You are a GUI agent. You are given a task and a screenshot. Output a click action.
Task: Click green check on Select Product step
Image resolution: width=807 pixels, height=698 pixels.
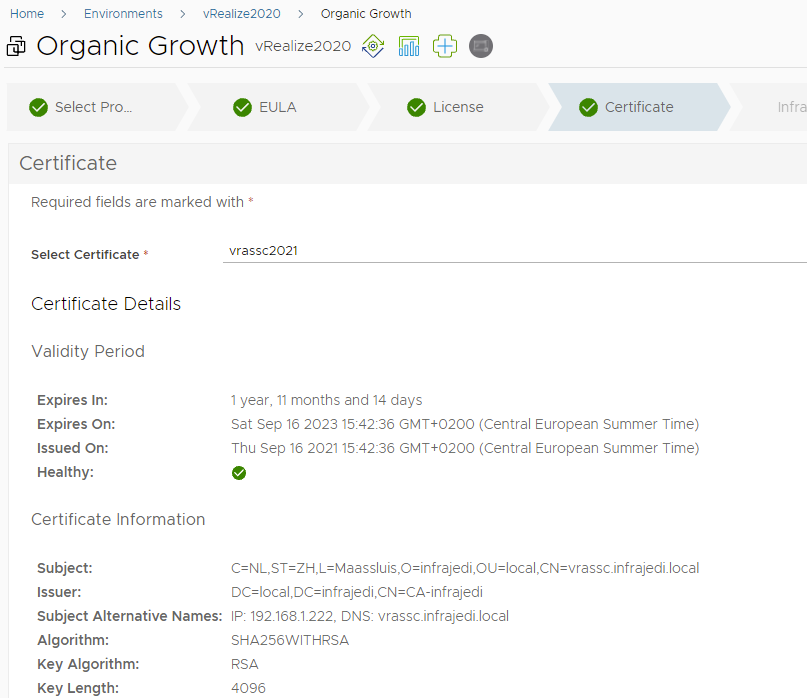coord(39,108)
